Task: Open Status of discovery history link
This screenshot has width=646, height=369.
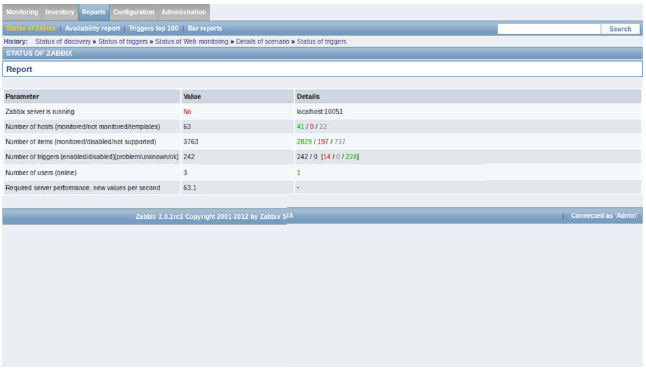Action: coord(63,42)
